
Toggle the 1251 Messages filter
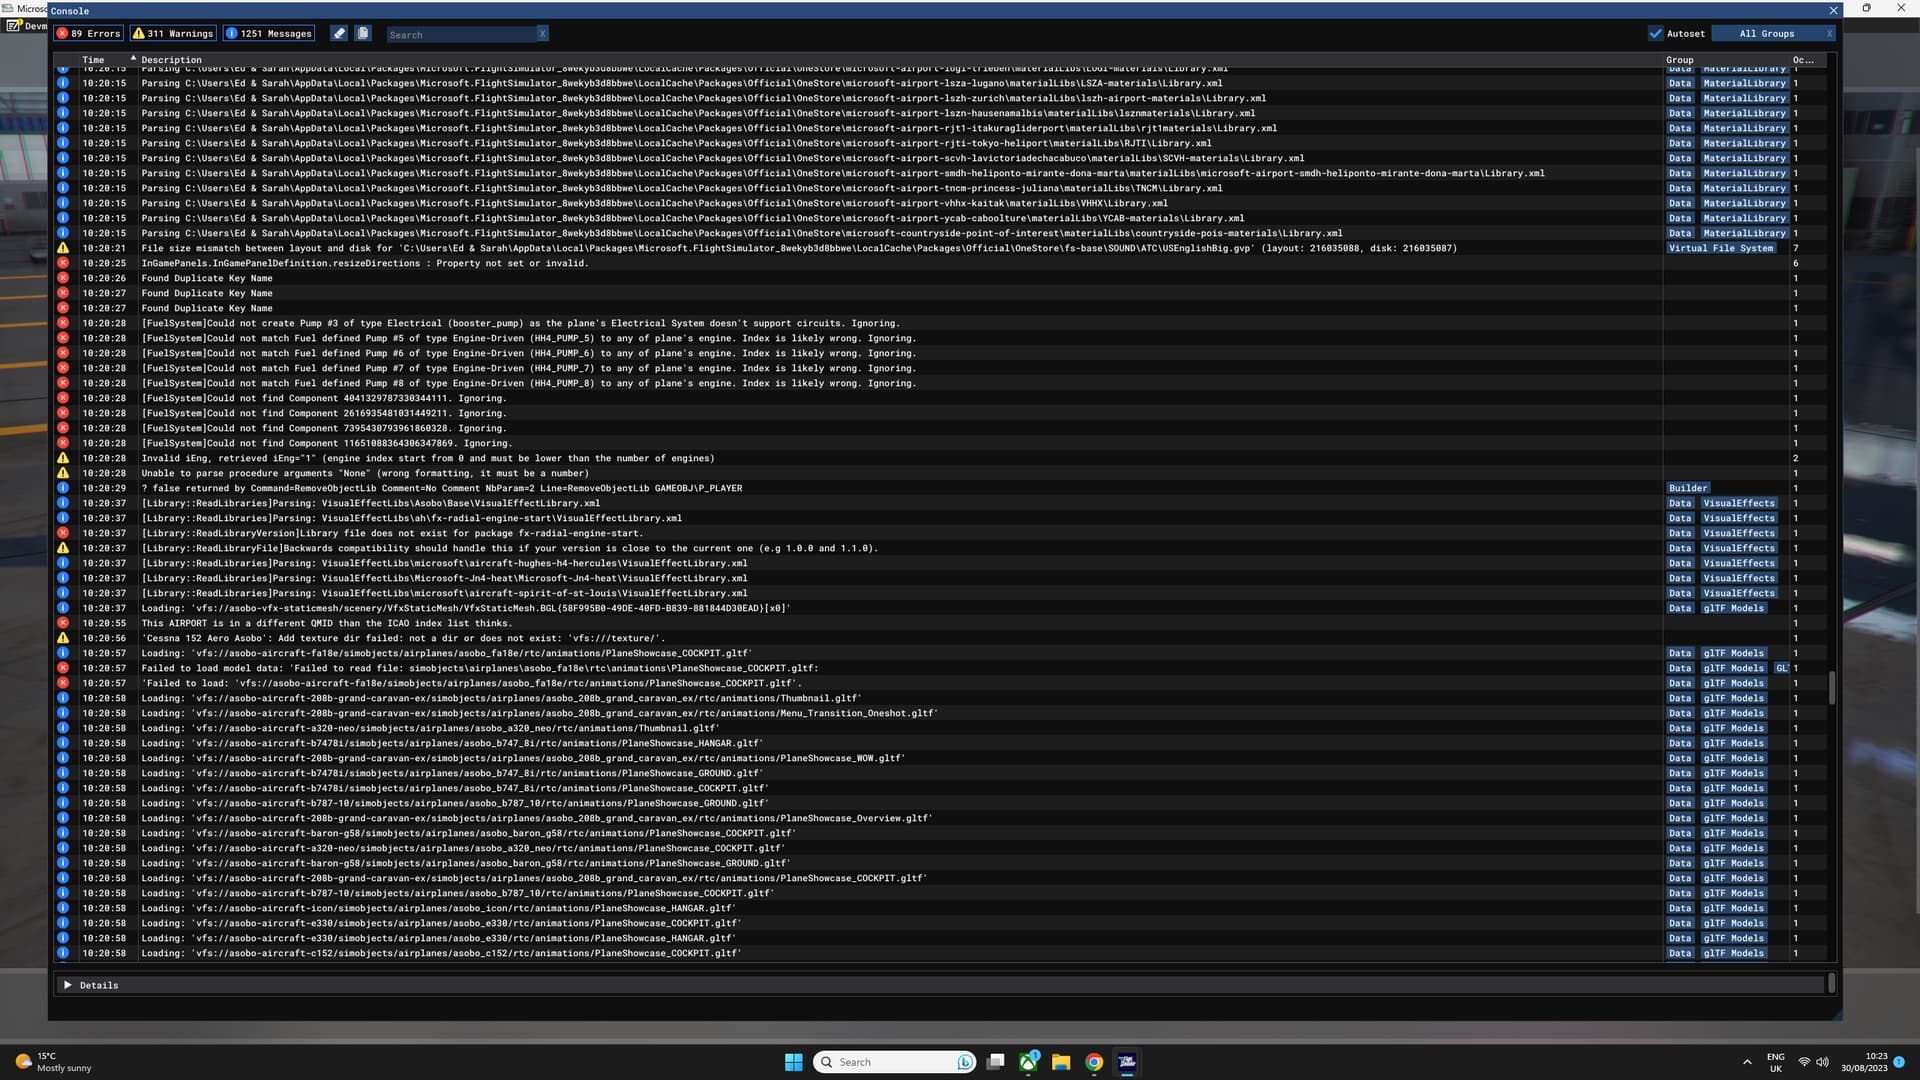[x=268, y=33]
